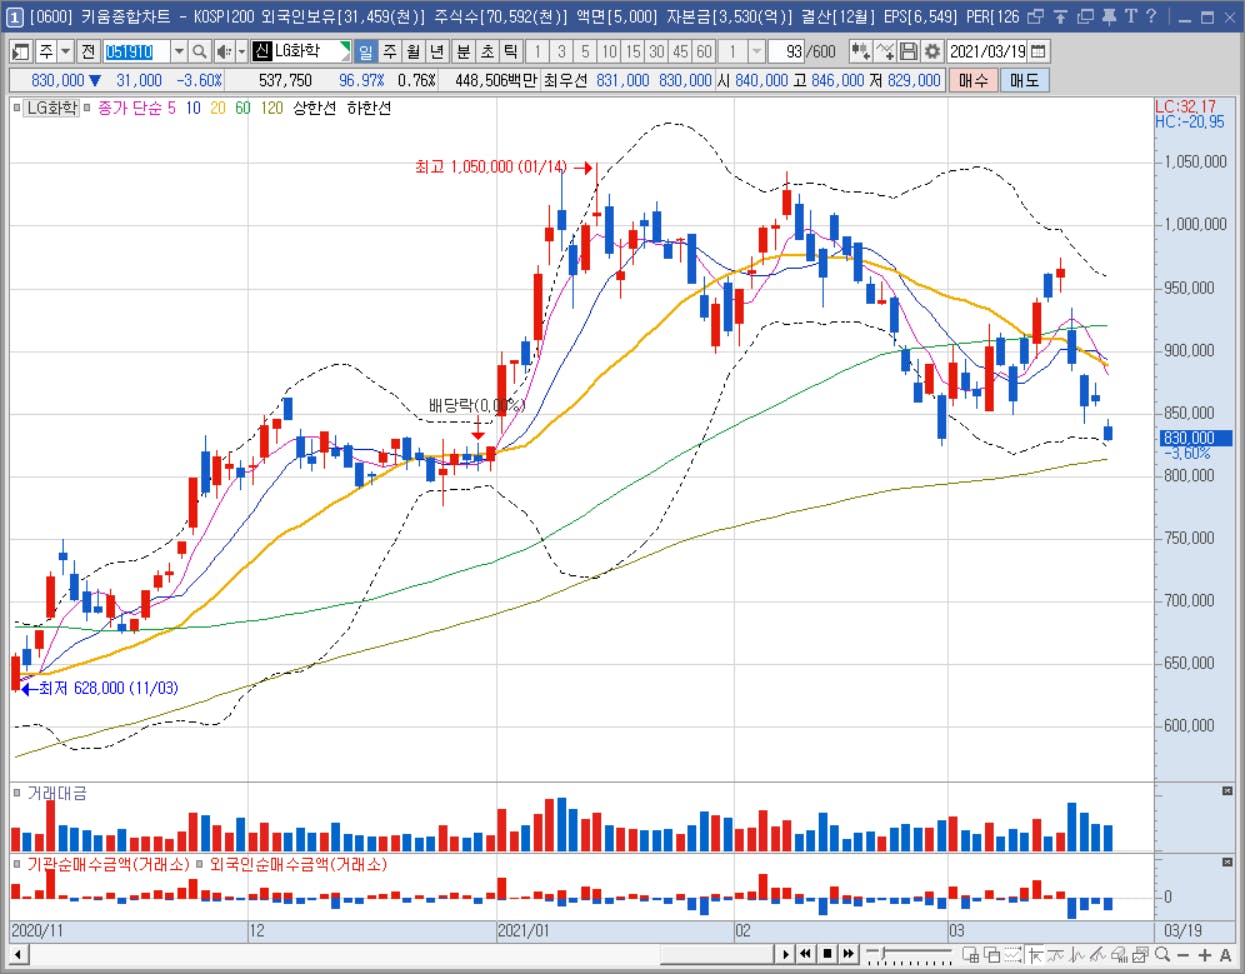Expand the 주 type dropdown arrow
The height and width of the screenshot is (974, 1245).
pos(65,51)
